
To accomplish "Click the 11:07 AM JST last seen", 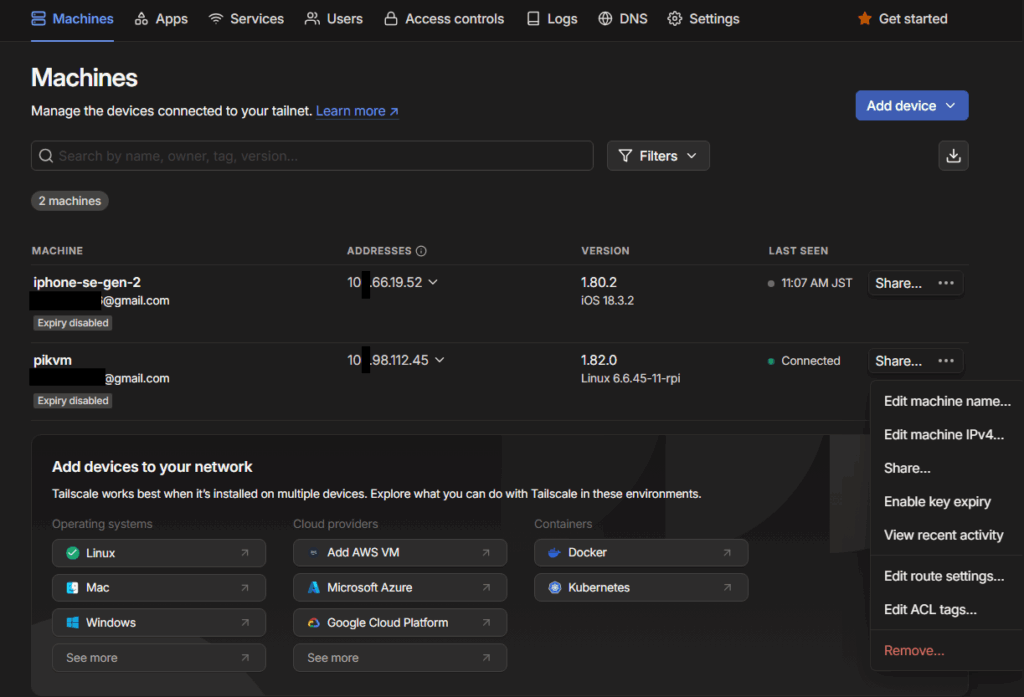I will 816,283.
